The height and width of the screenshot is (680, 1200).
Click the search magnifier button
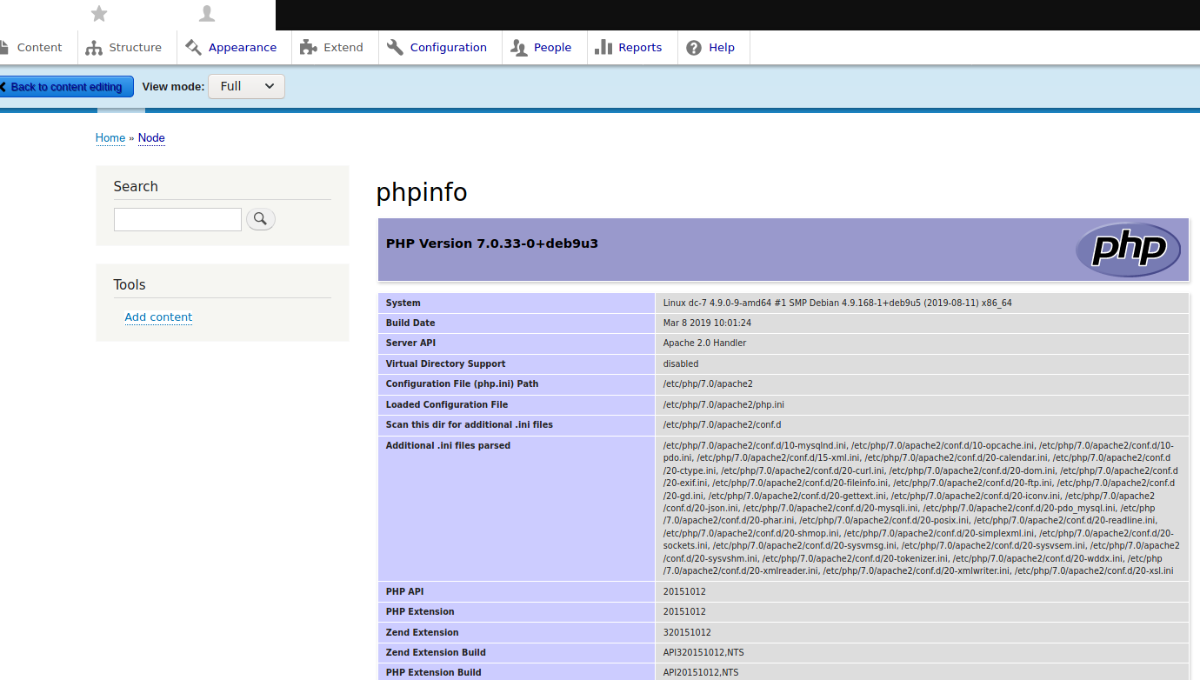pos(261,219)
